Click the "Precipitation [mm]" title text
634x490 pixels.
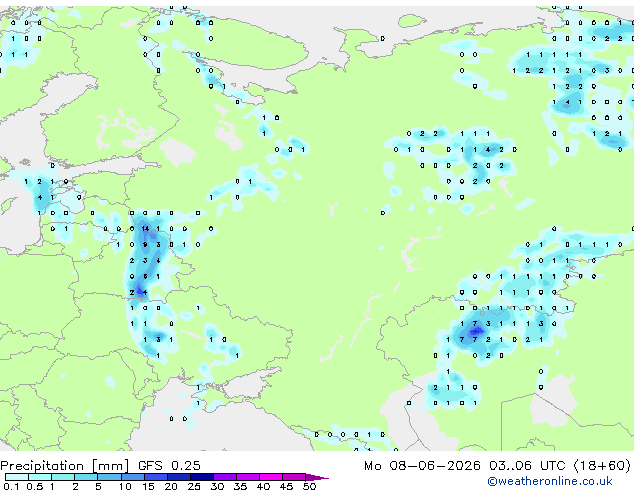pyautogui.click(x=65, y=466)
